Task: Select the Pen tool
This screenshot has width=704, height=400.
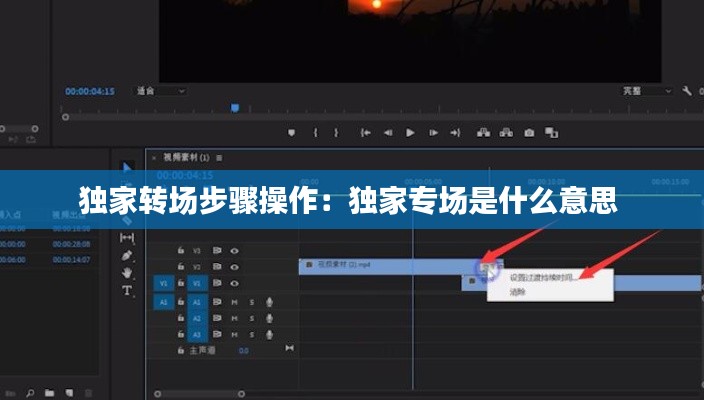Action: [x=127, y=255]
